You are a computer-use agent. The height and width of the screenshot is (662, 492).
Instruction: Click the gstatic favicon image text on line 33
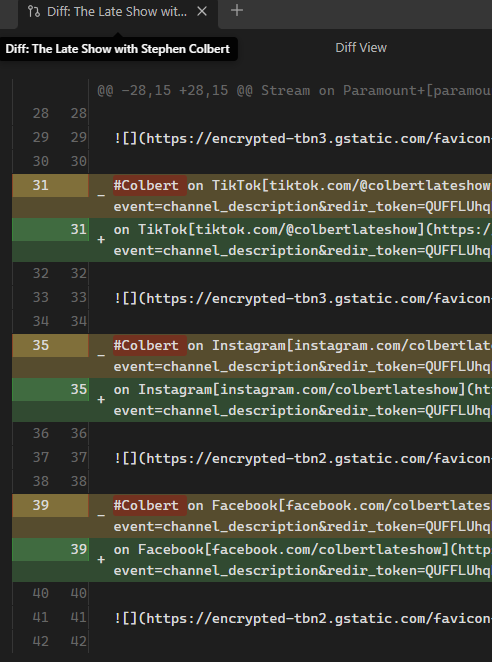click(x=302, y=298)
